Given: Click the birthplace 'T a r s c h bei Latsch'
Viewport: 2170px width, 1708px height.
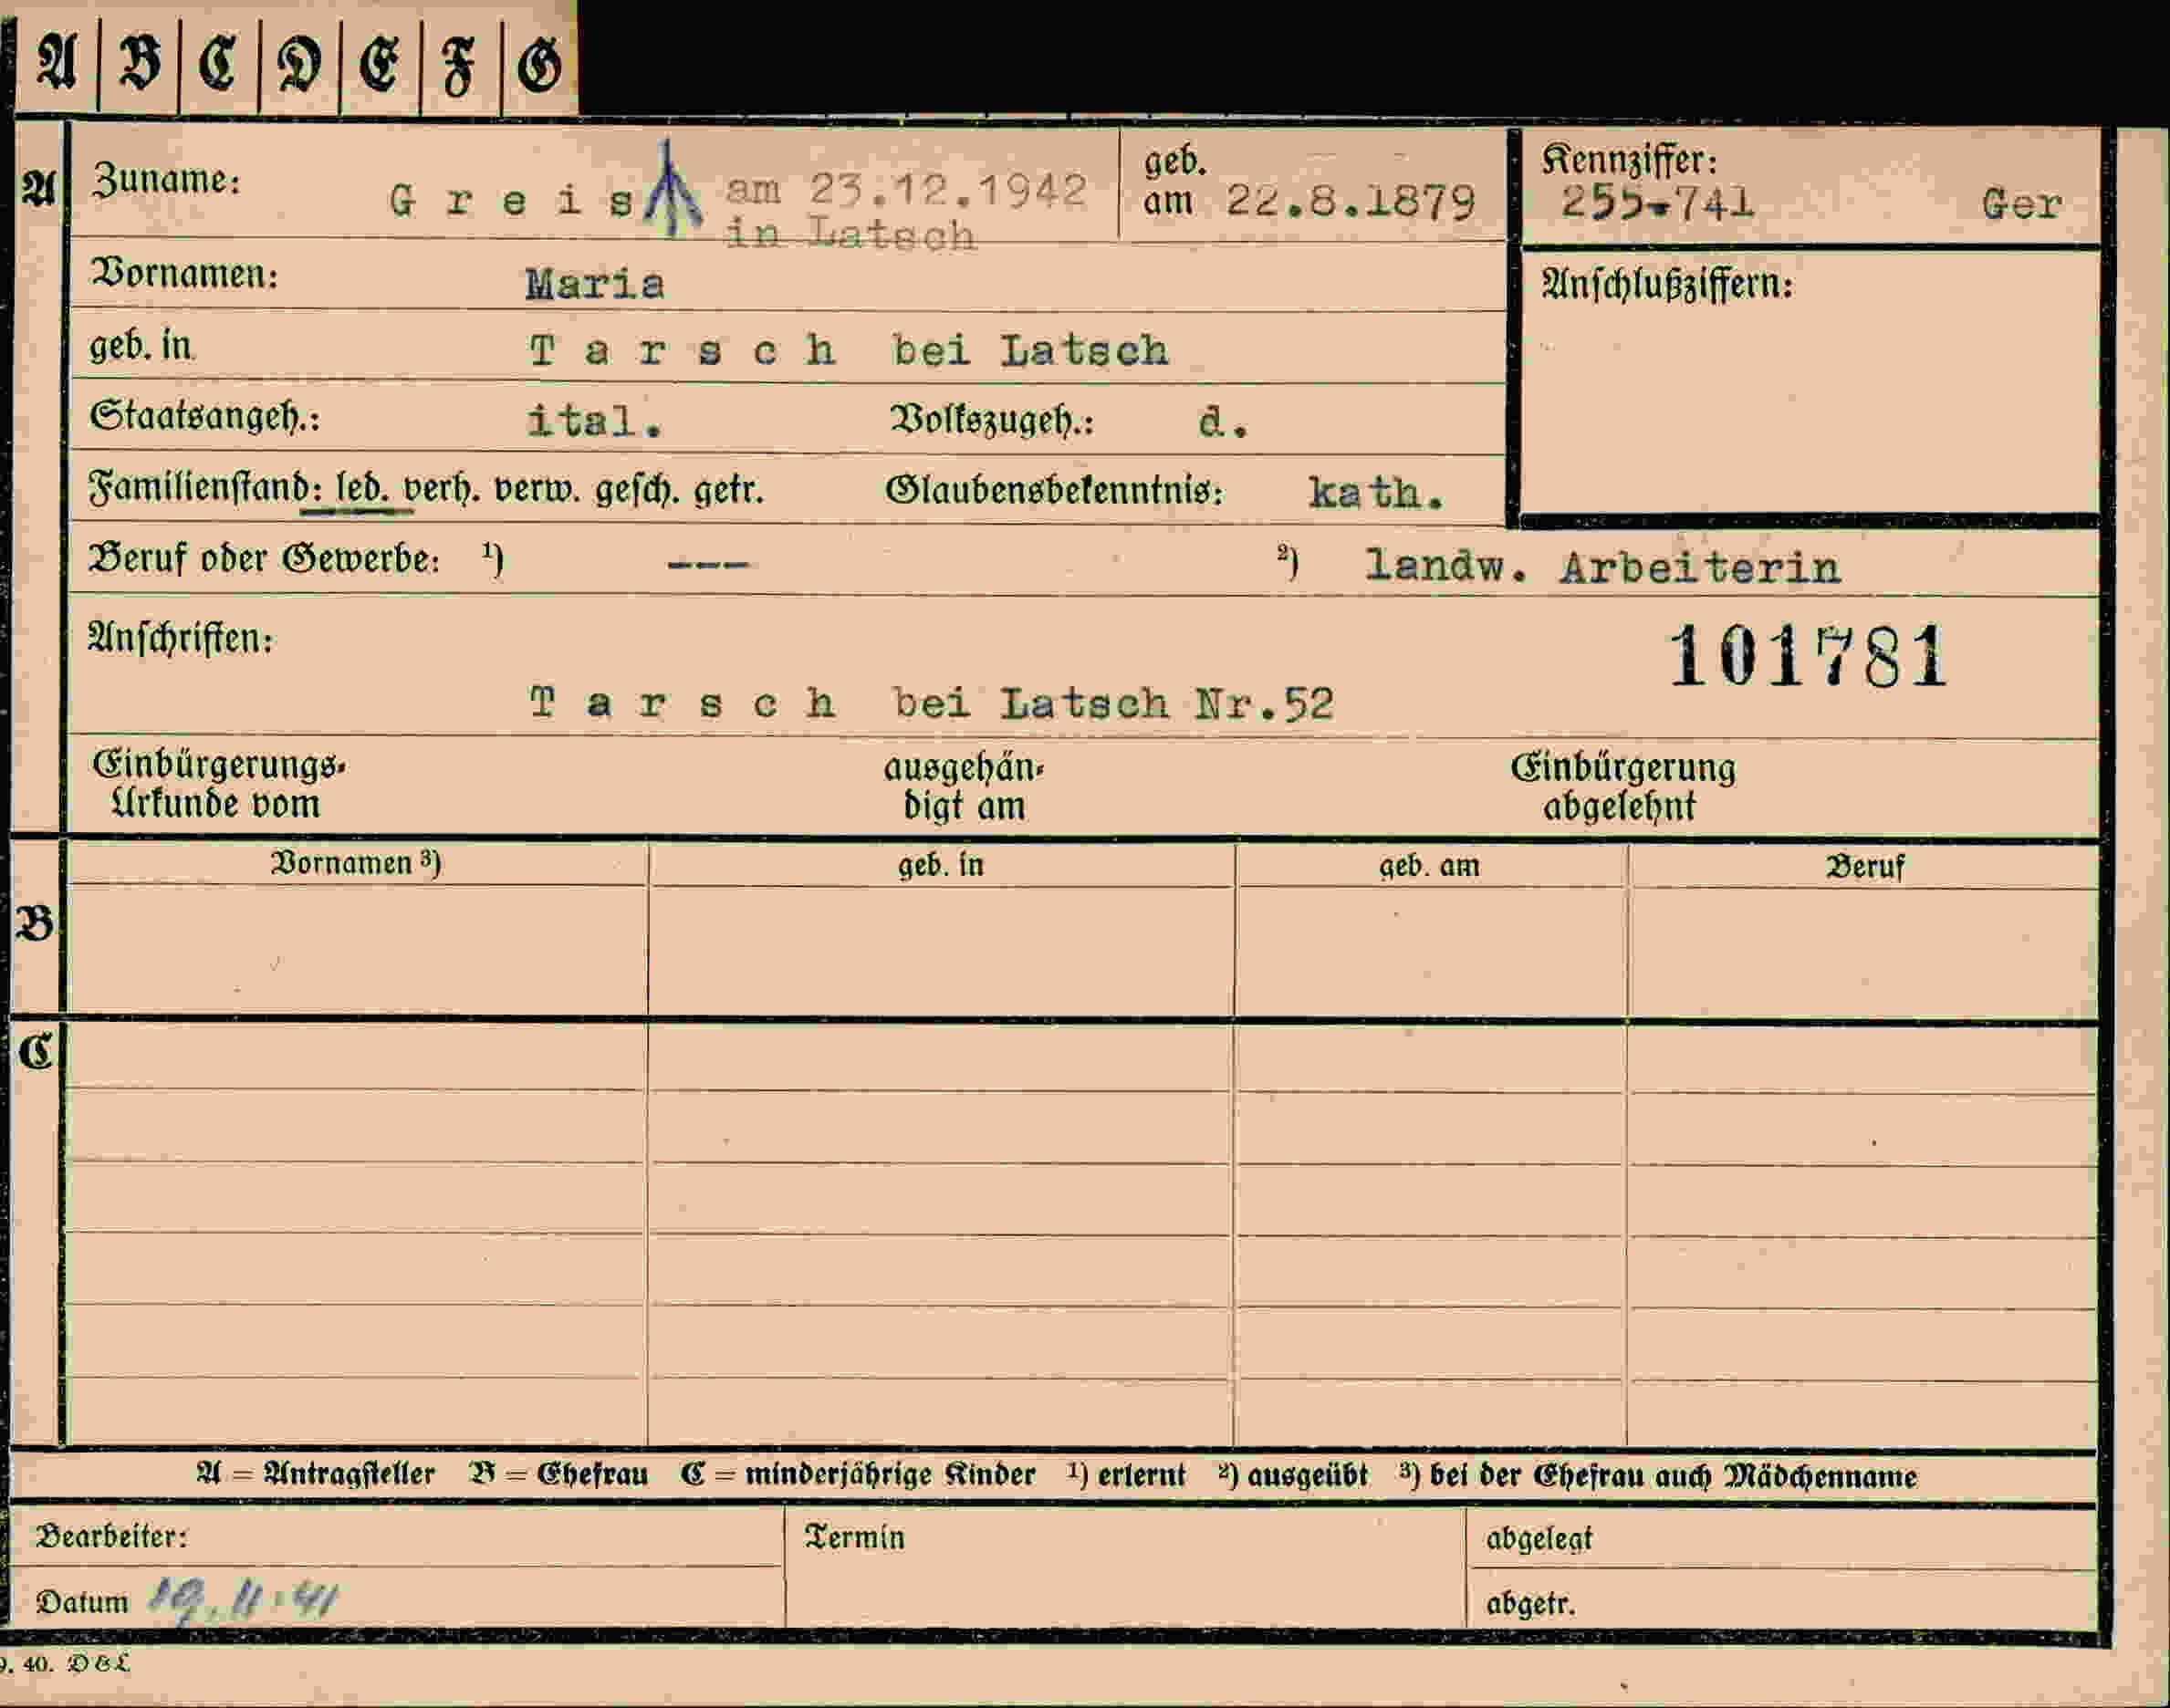Looking at the screenshot, I should (x=849, y=350).
